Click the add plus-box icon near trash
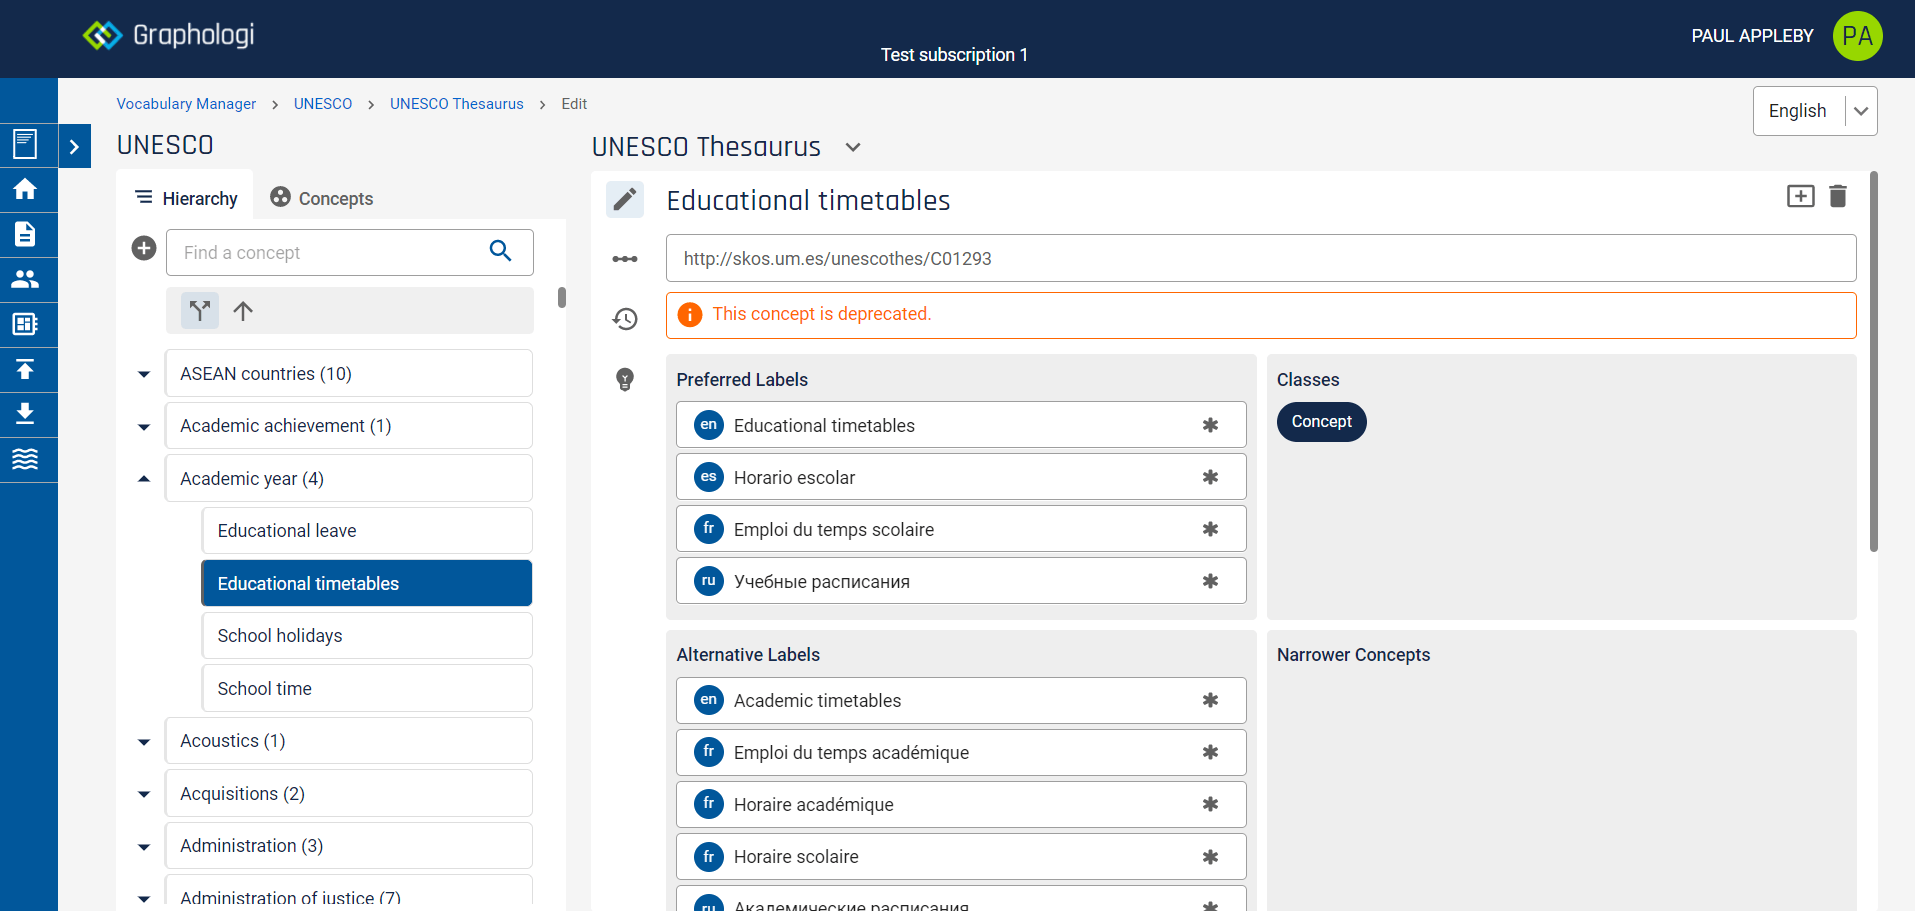Image resolution: width=1915 pixels, height=911 pixels. click(1800, 197)
